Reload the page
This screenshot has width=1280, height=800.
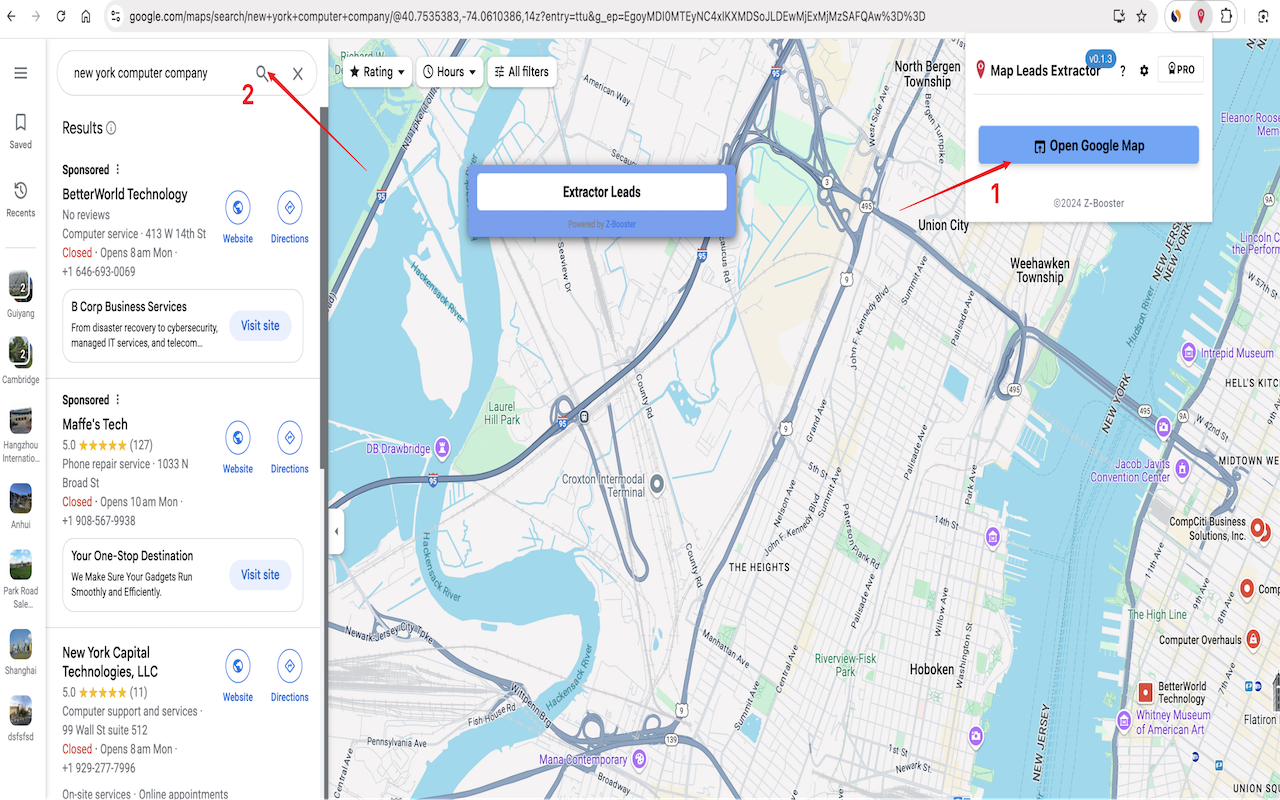click(61, 16)
